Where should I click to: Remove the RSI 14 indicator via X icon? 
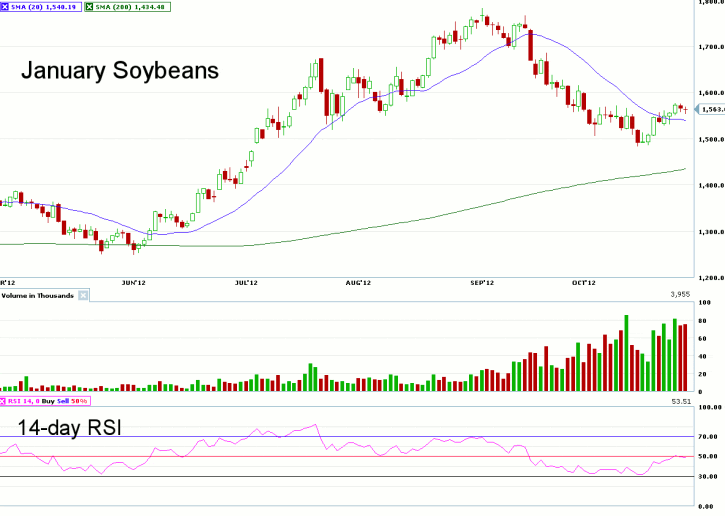point(5,401)
